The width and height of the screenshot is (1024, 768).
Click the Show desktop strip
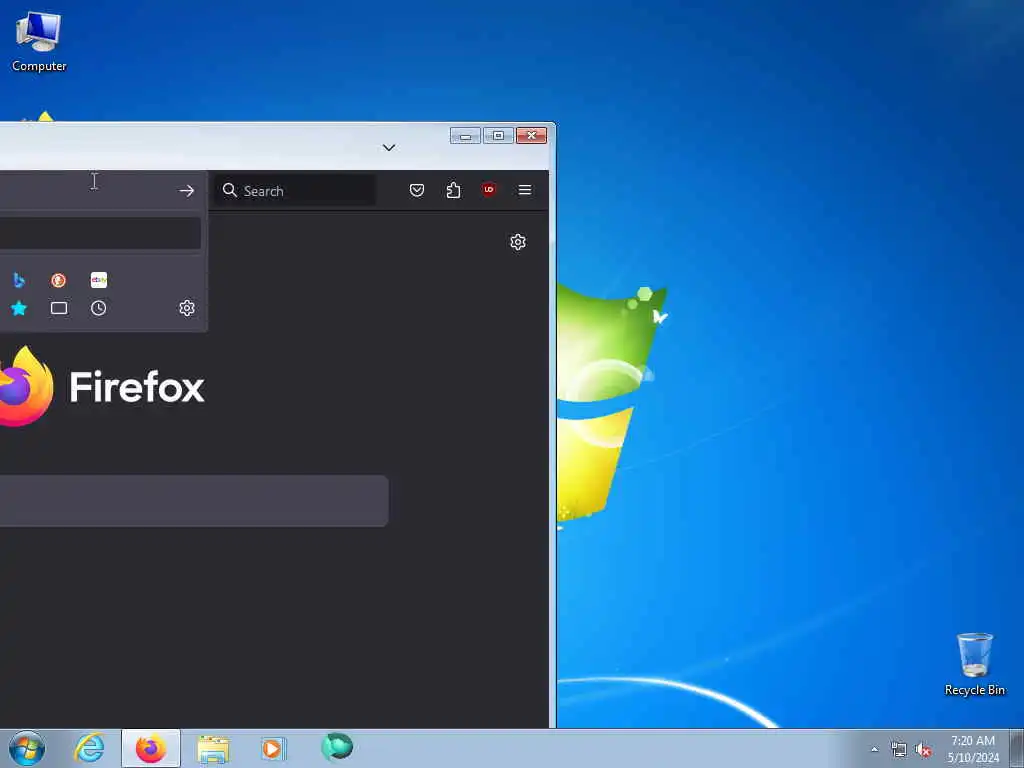[x=1017, y=748]
